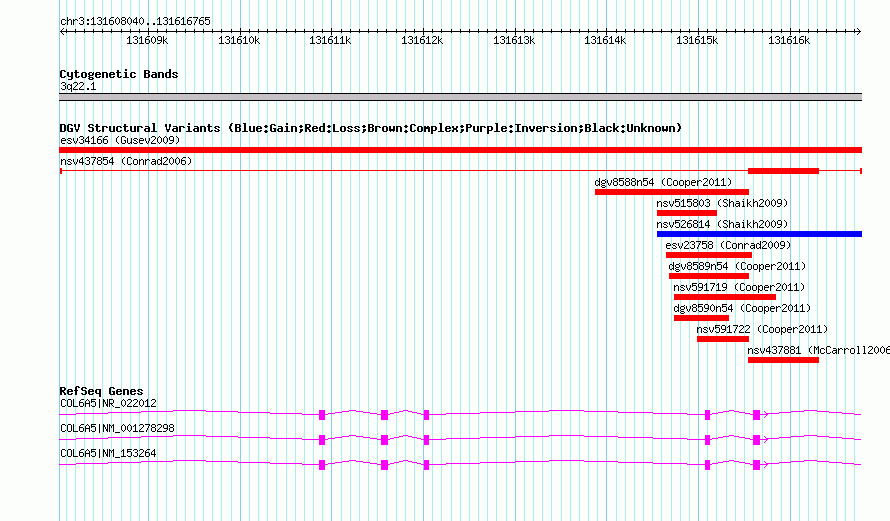890x521 pixels.
Task: Click the esv34166 (Gusev2009) red bar
Action: click(460, 150)
